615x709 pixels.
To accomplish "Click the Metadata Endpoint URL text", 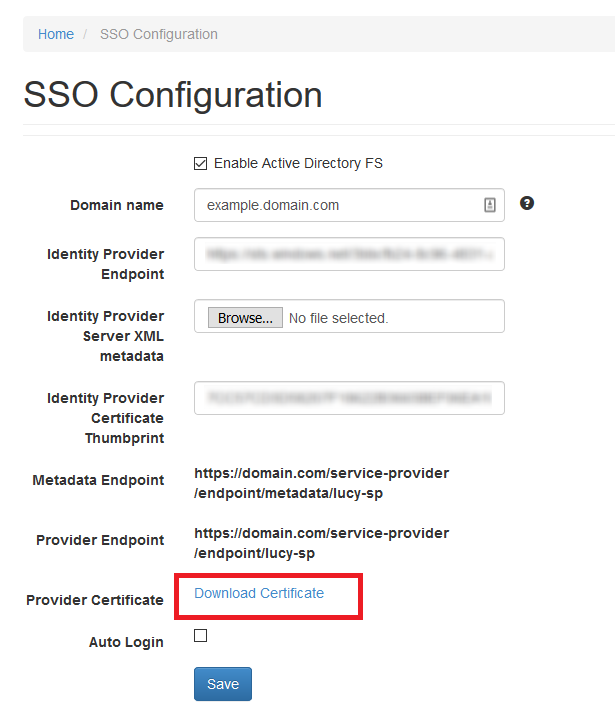I will 322,483.
